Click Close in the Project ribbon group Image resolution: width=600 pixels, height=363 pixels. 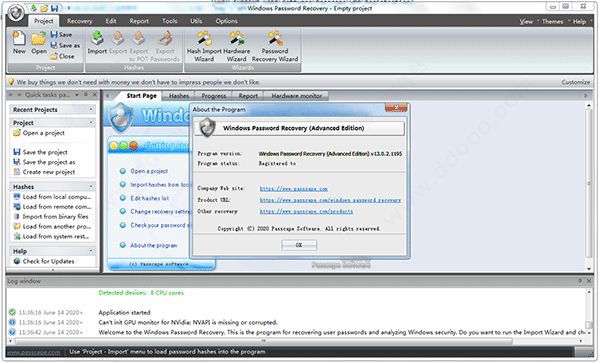[62, 56]
